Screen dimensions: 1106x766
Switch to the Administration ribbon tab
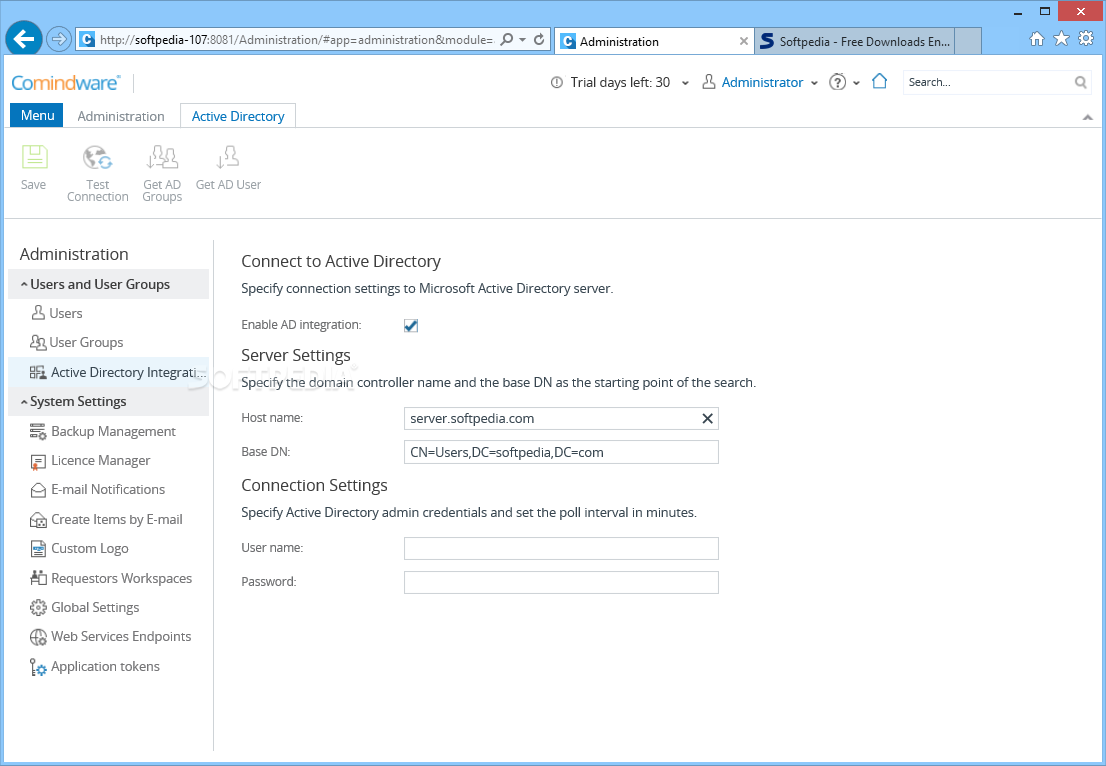(x=121, y=116)
